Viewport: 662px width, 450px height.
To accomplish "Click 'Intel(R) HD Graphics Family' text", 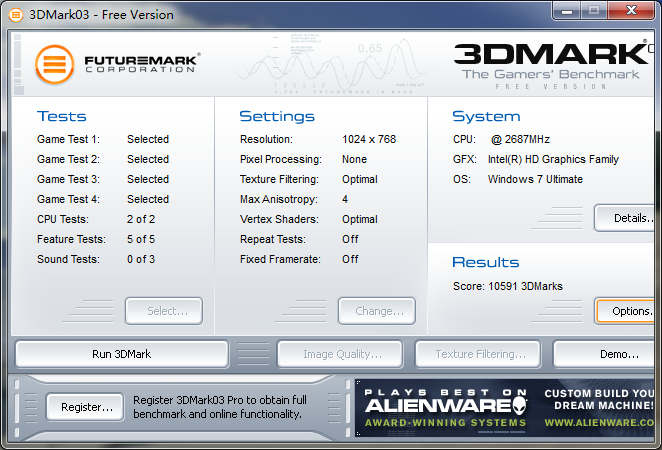I will click(x=553, y=159).
